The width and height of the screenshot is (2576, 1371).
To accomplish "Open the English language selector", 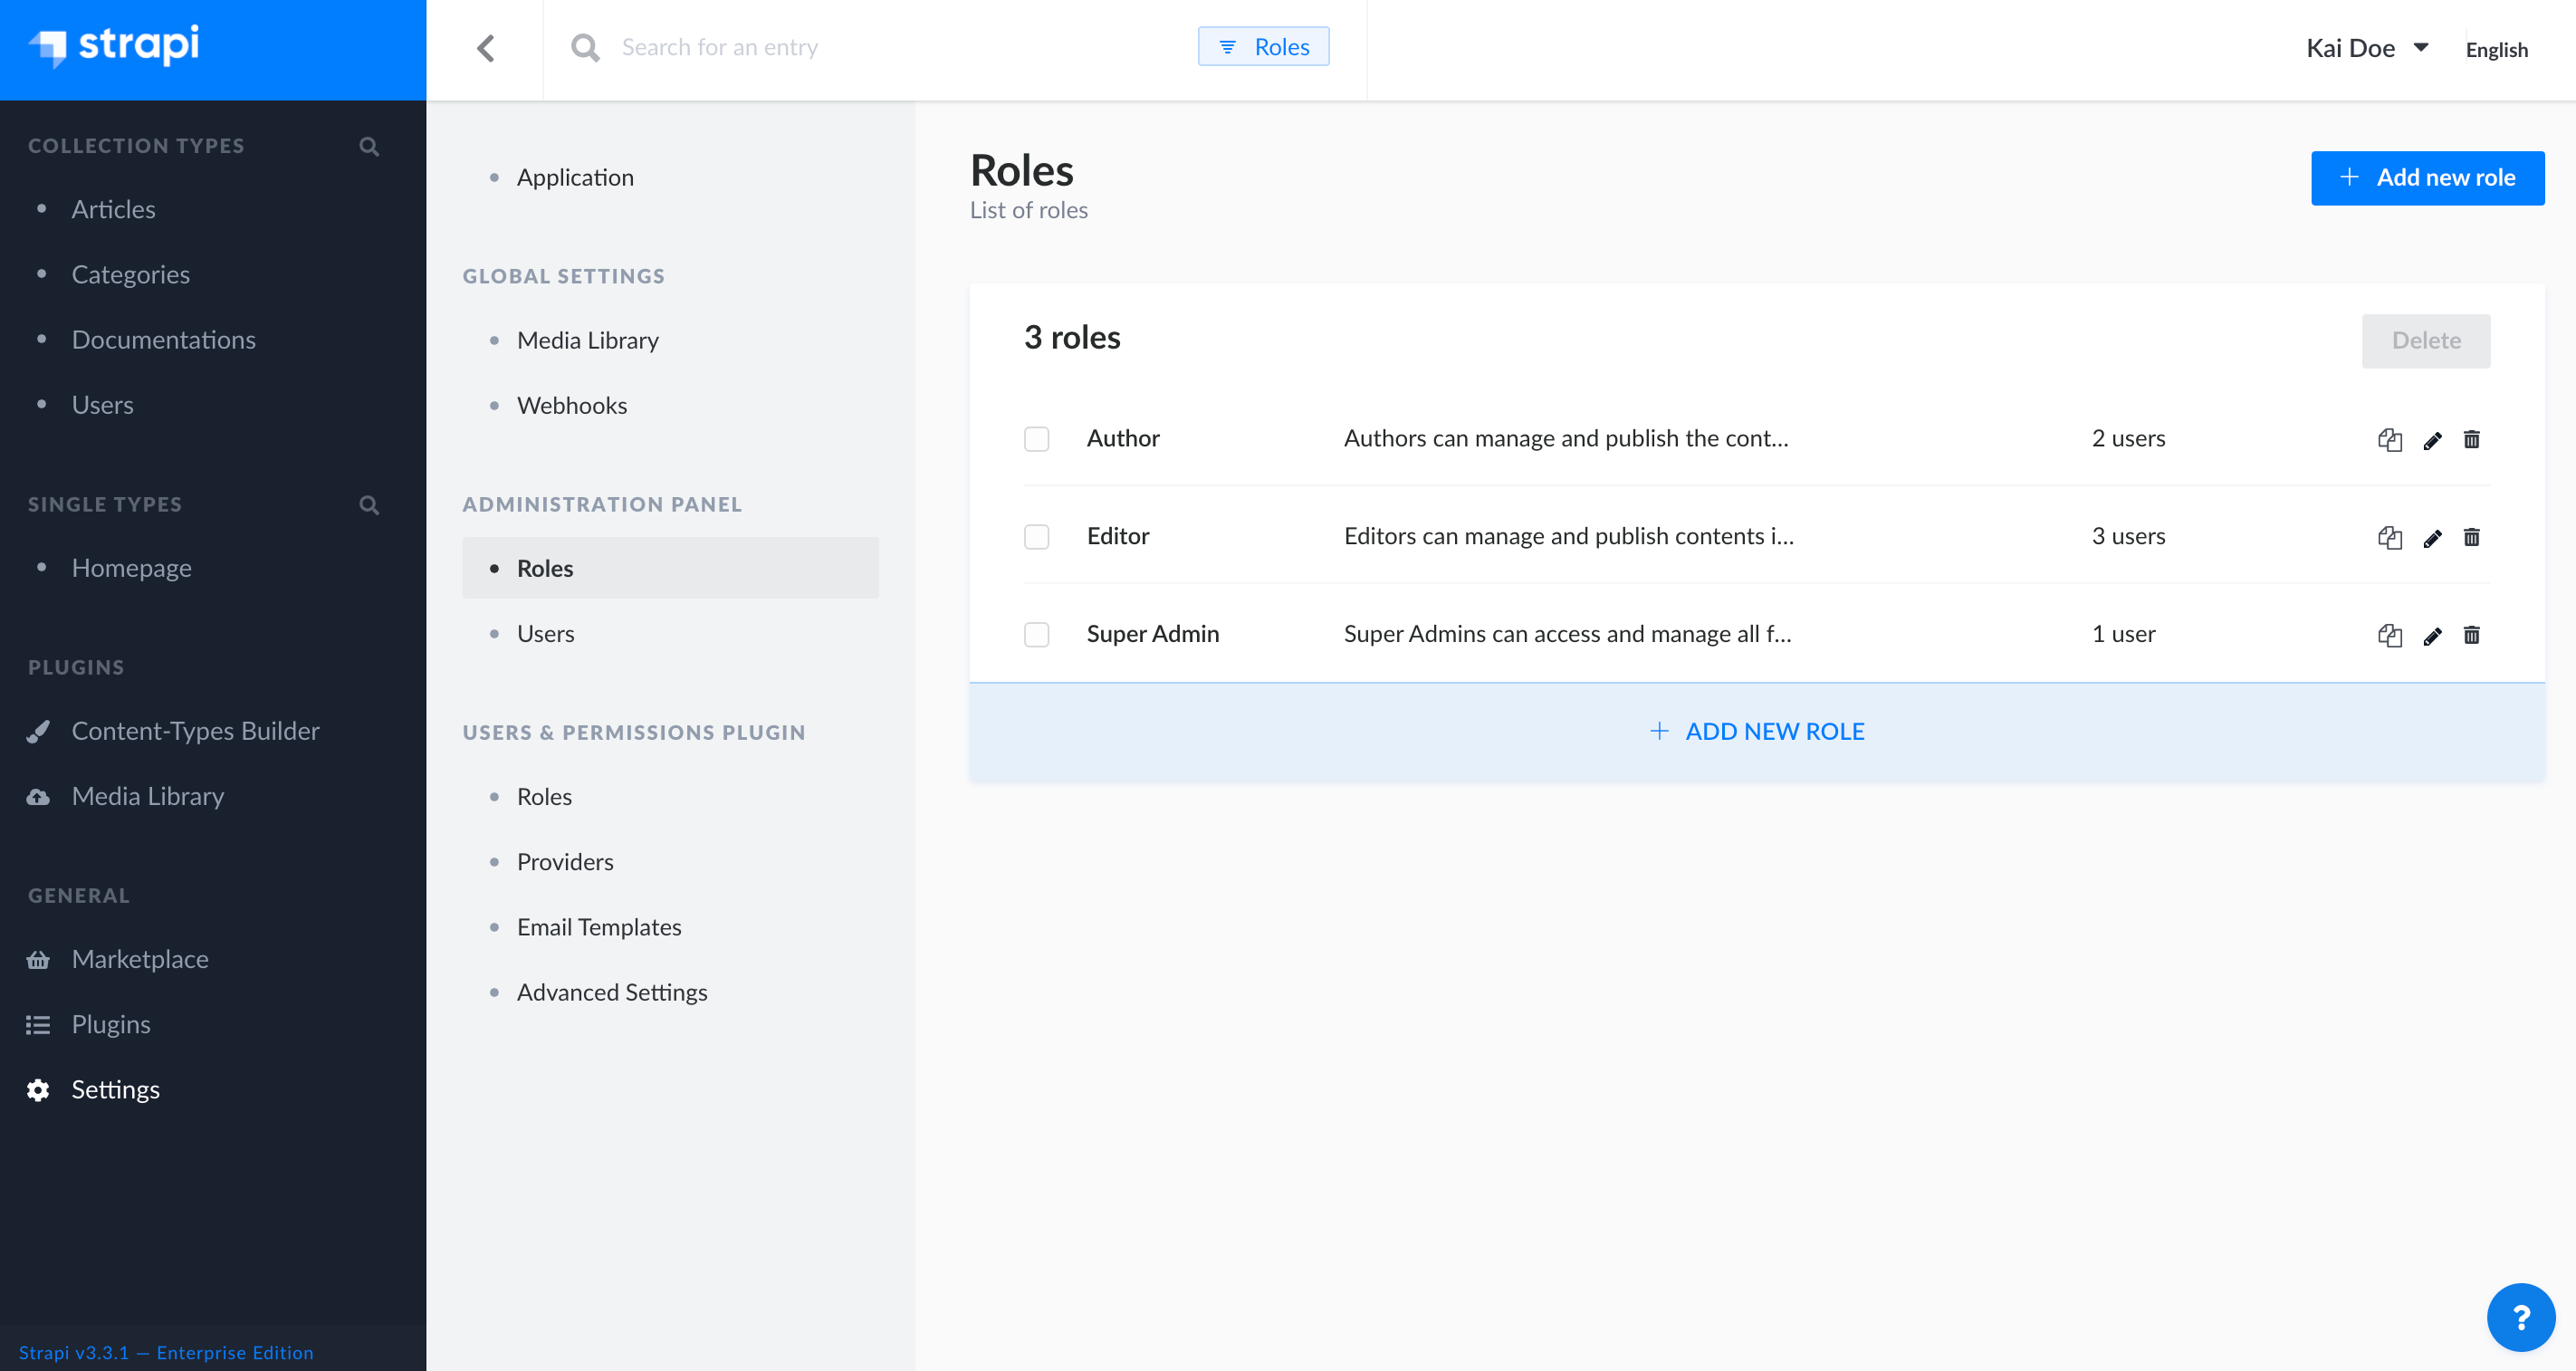I will [x=2496, y=49].
